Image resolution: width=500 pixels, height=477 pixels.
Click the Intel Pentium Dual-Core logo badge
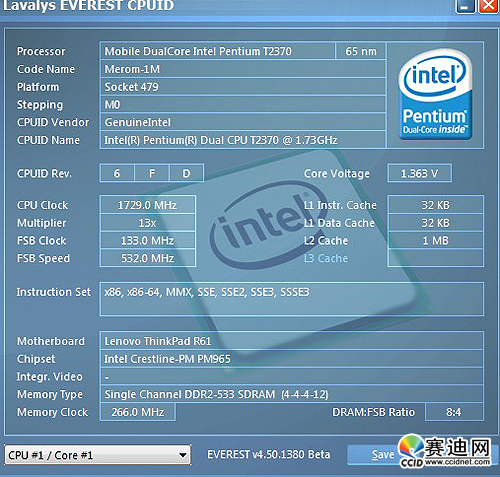coord(436,94)
